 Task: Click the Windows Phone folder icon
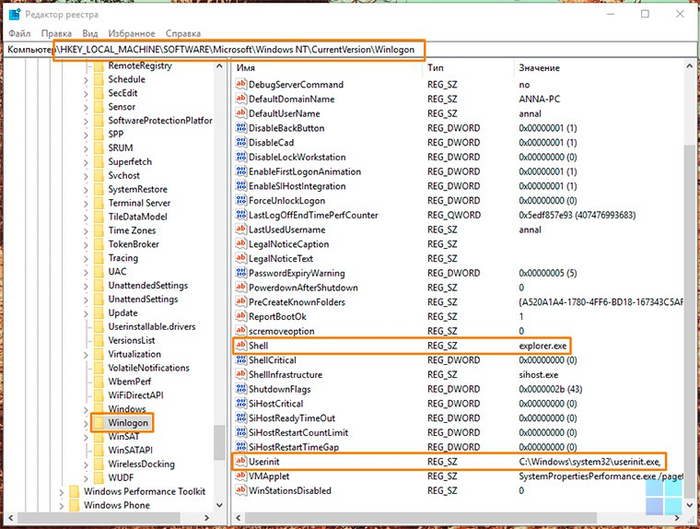(73, 506)
